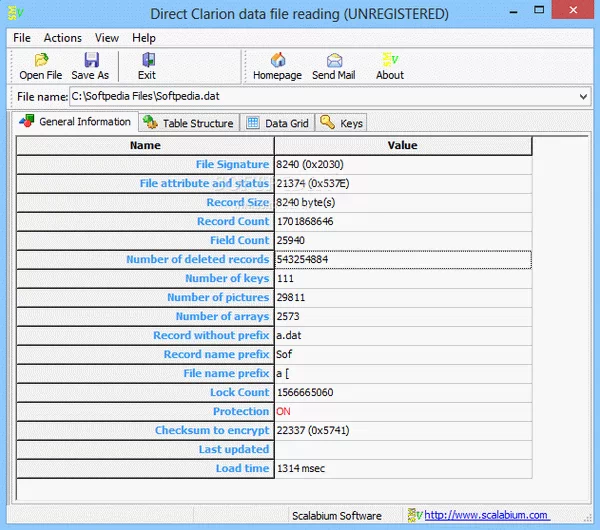Screen dimensions: 600x530
Task: Select File attribute and status label
Action: [x=204, y=184]
